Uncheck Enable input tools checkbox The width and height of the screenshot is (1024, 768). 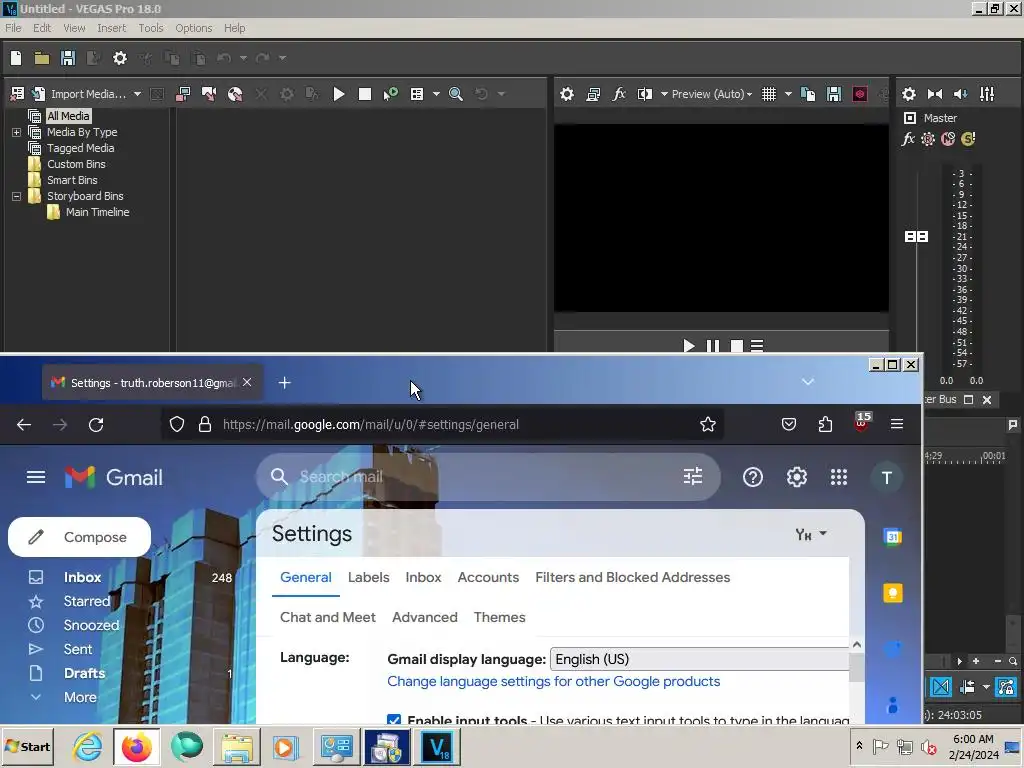[x=394, y=720]
